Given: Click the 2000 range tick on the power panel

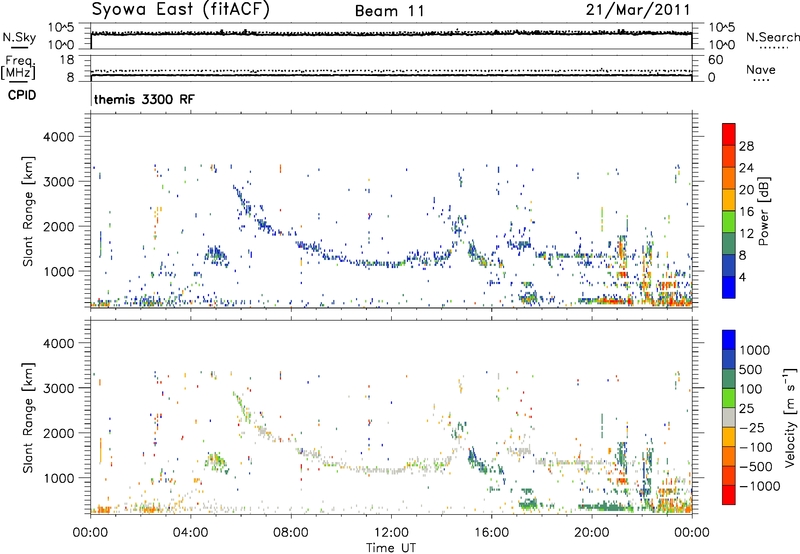Looking at the screenshot, I should [59, 226].
